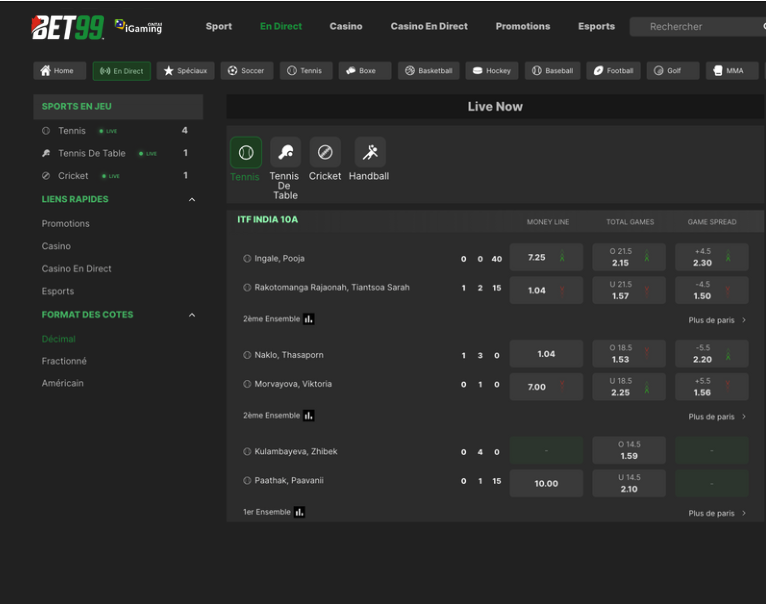Expand Plus de paris for Ingale match
The height and width of the screenshot is (604, 766).
717,320
